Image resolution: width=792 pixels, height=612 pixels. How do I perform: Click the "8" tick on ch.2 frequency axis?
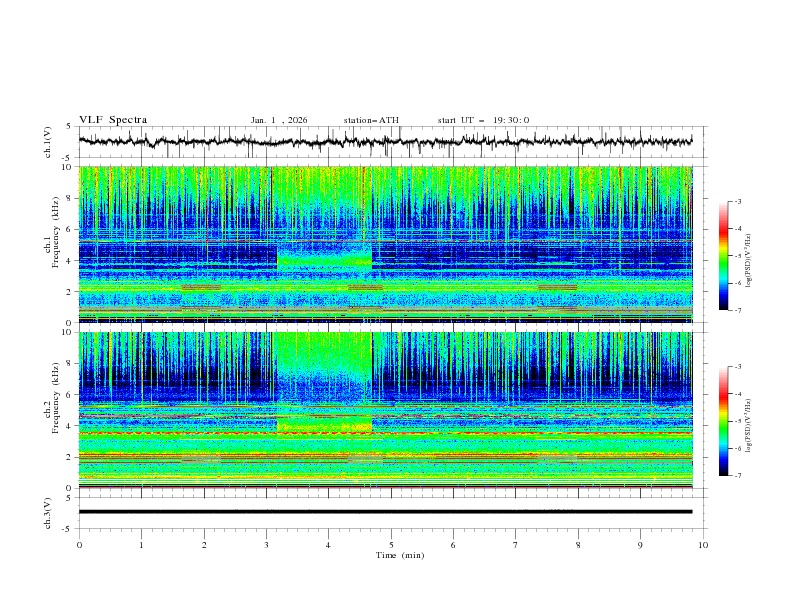pos(71,364)
